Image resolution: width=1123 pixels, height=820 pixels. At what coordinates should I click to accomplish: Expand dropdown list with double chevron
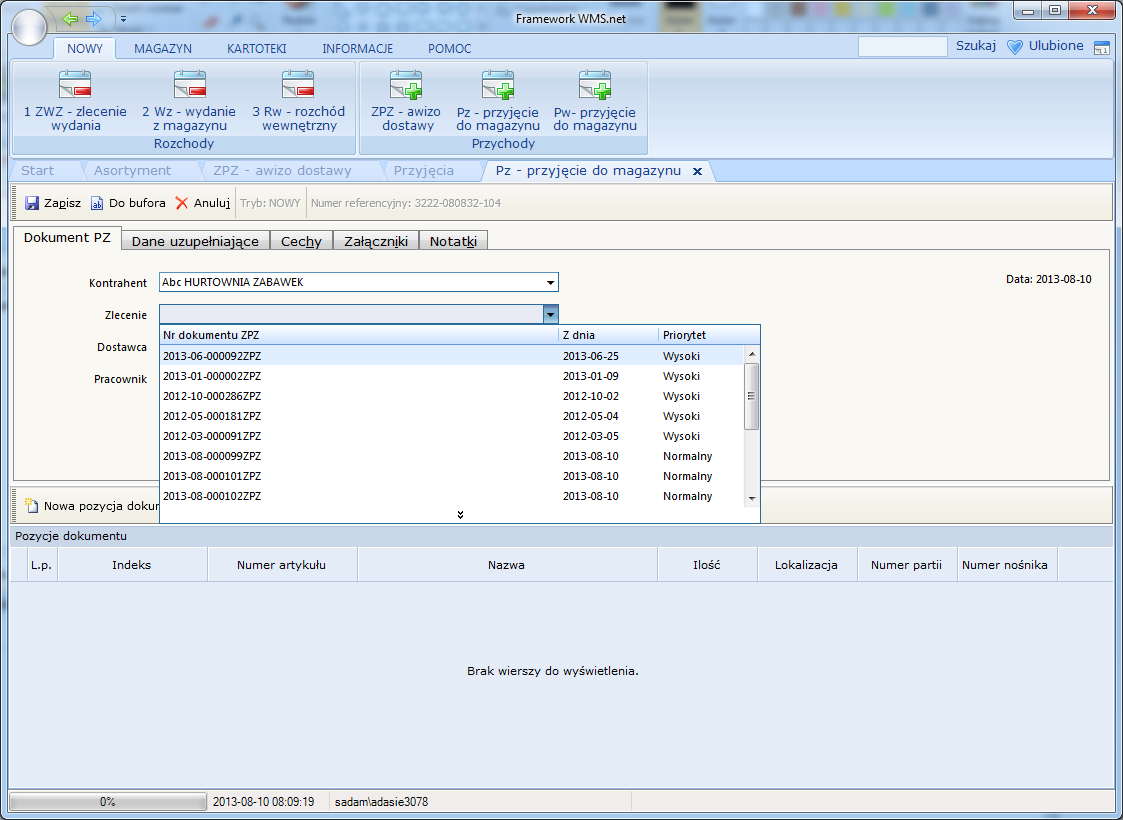click(x=460, y=515)
